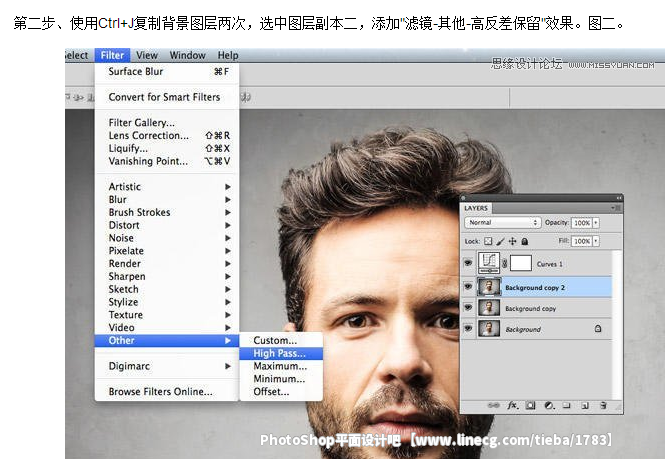Image resolution: width=668 pixels, height=459 pixels.
Task: Open the Normal blend mode dropdown
Action: pos(503,222)
